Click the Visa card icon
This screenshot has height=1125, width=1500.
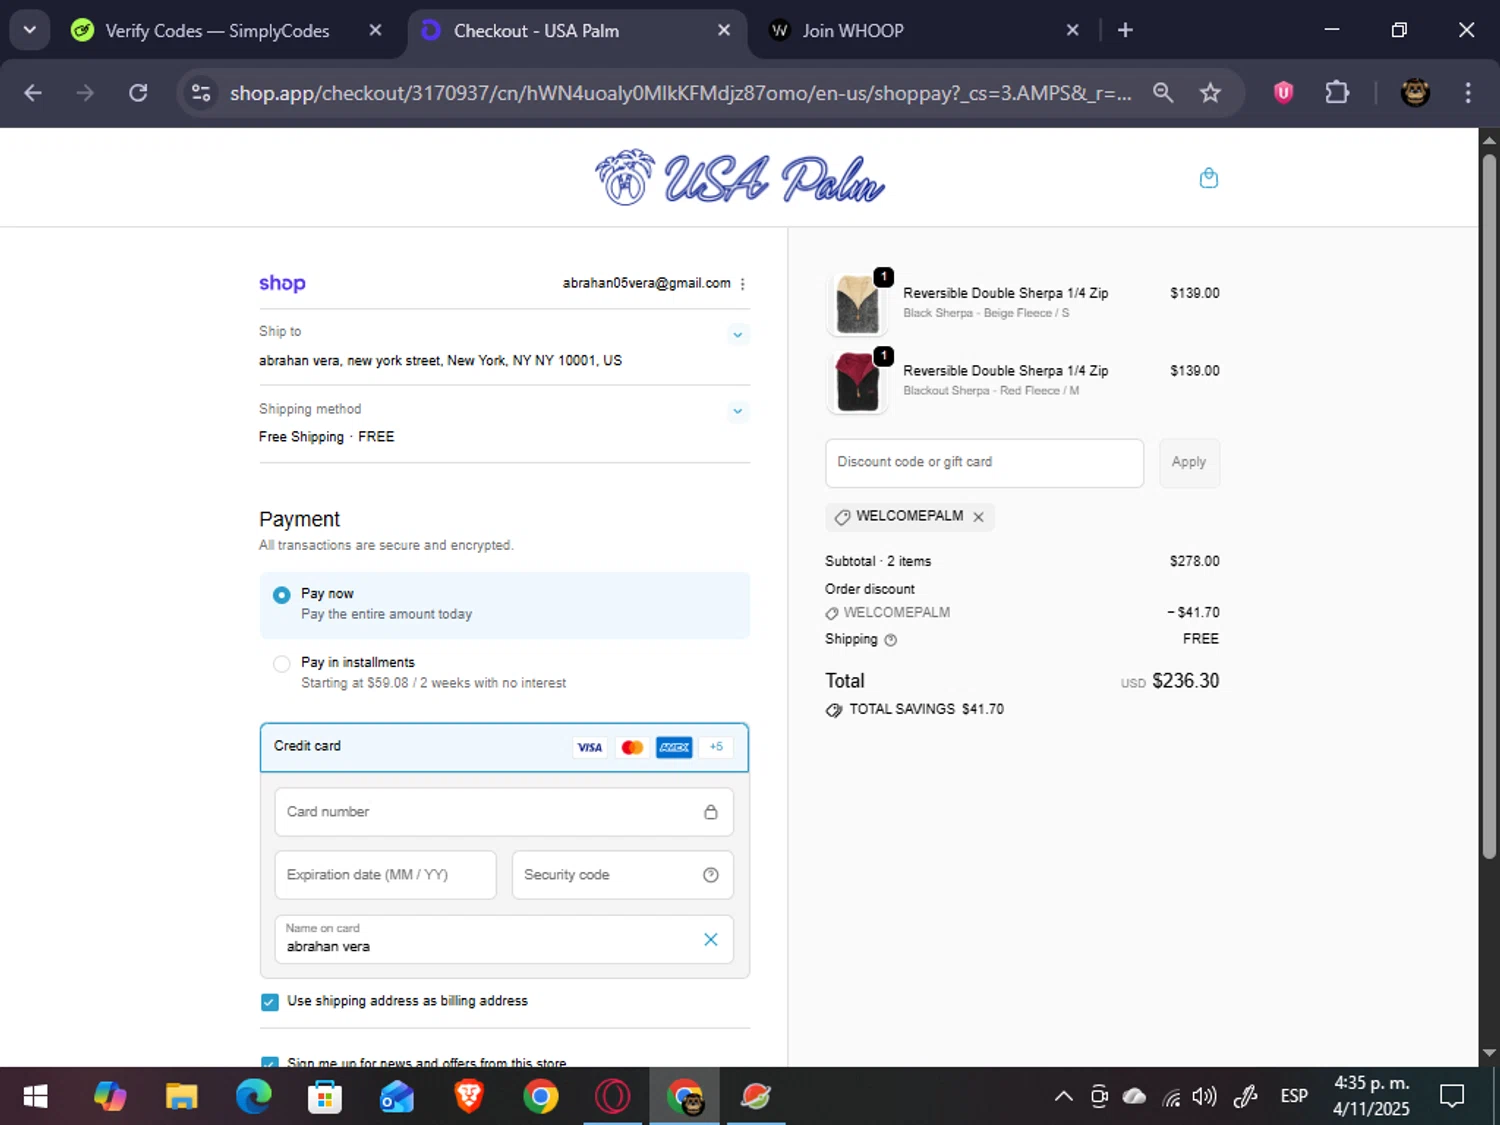coord(590,747)
